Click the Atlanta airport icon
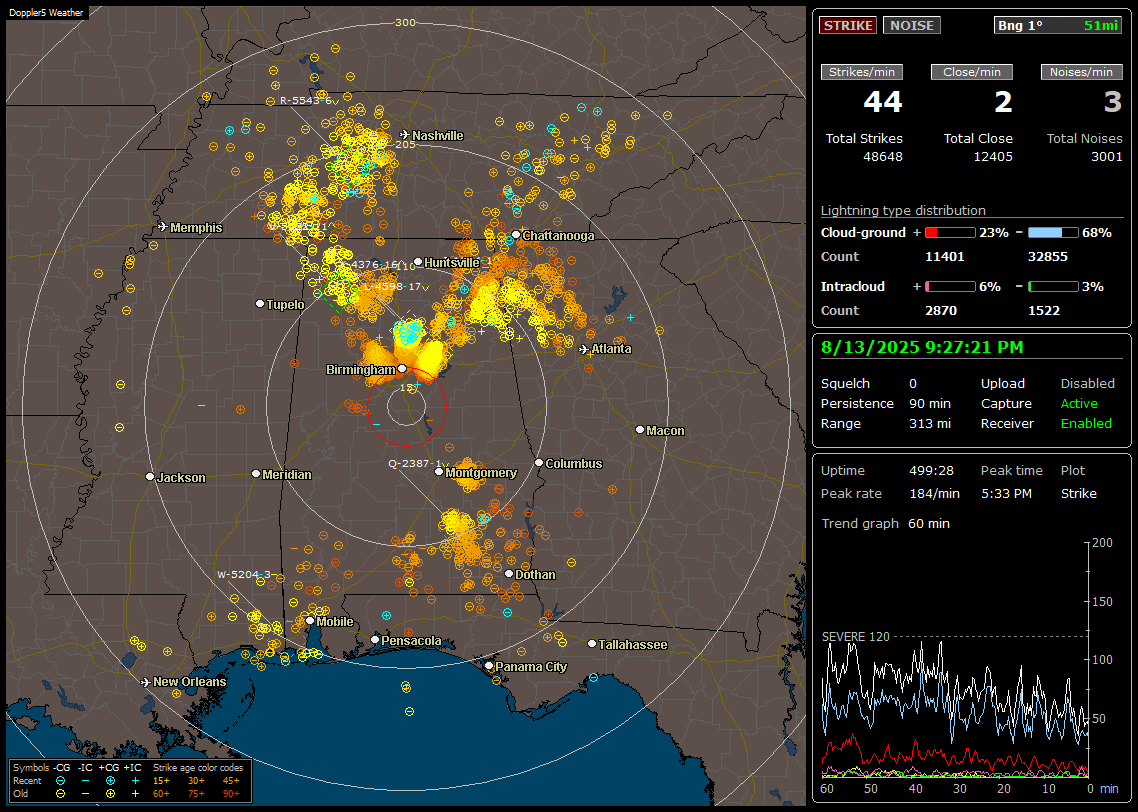Screen dimensions: 1138x812 point(584,349)
